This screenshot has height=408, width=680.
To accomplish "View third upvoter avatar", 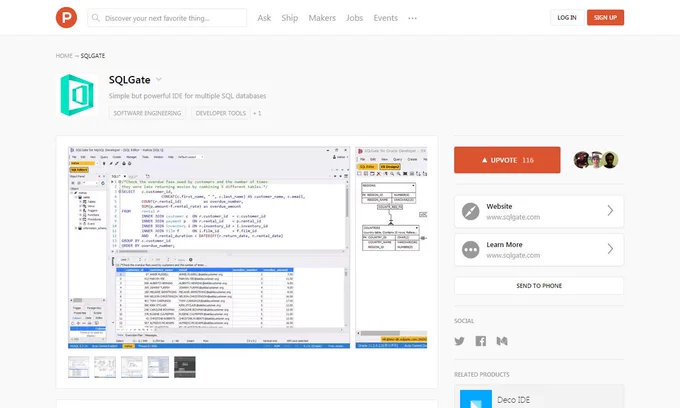I will point(610,160).
